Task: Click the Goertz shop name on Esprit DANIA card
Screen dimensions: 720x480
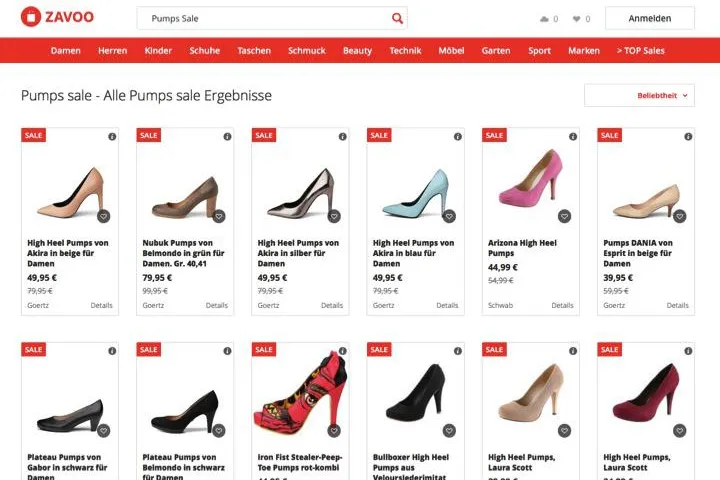Action: (x=614, y=305)
